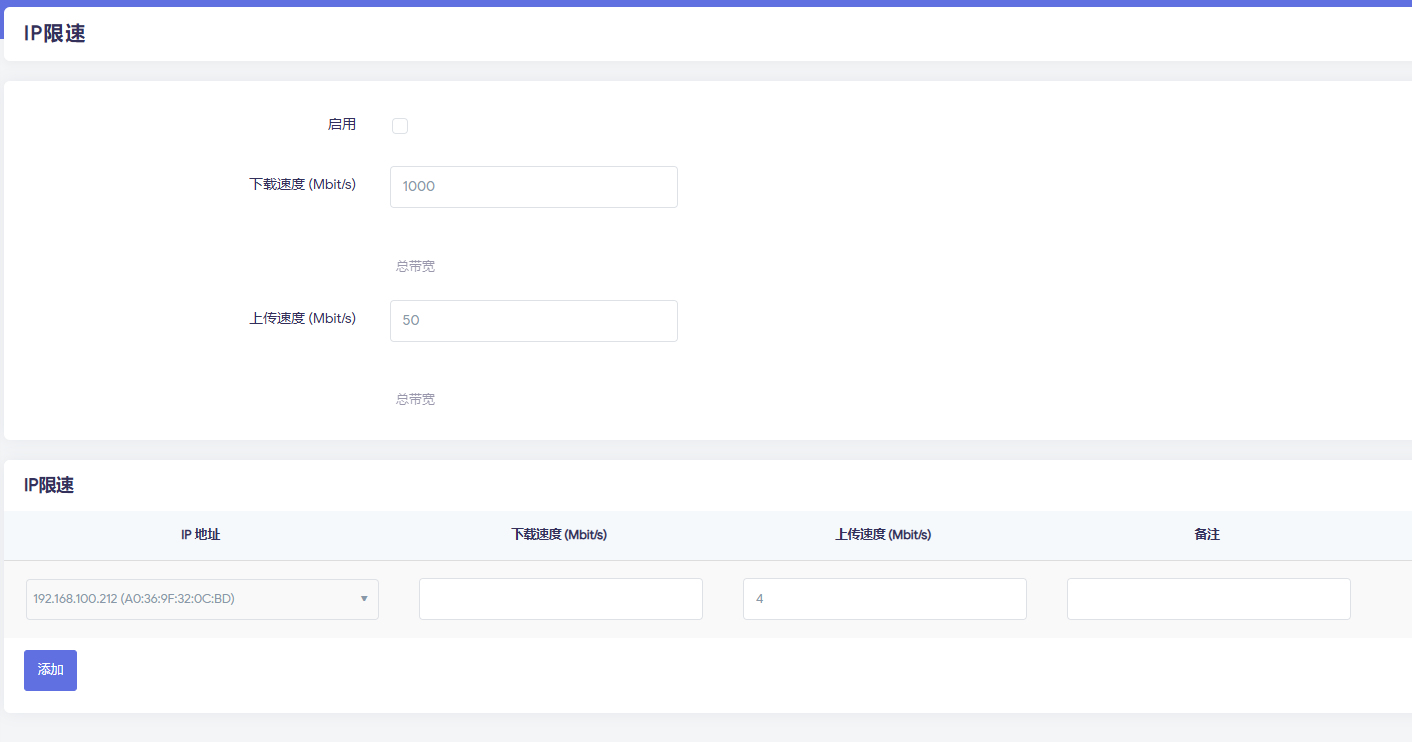Click the IP限速 page title at top
Image resolution: width=1412 pixels, height=742 pixels.
click(x=55, y=34)
